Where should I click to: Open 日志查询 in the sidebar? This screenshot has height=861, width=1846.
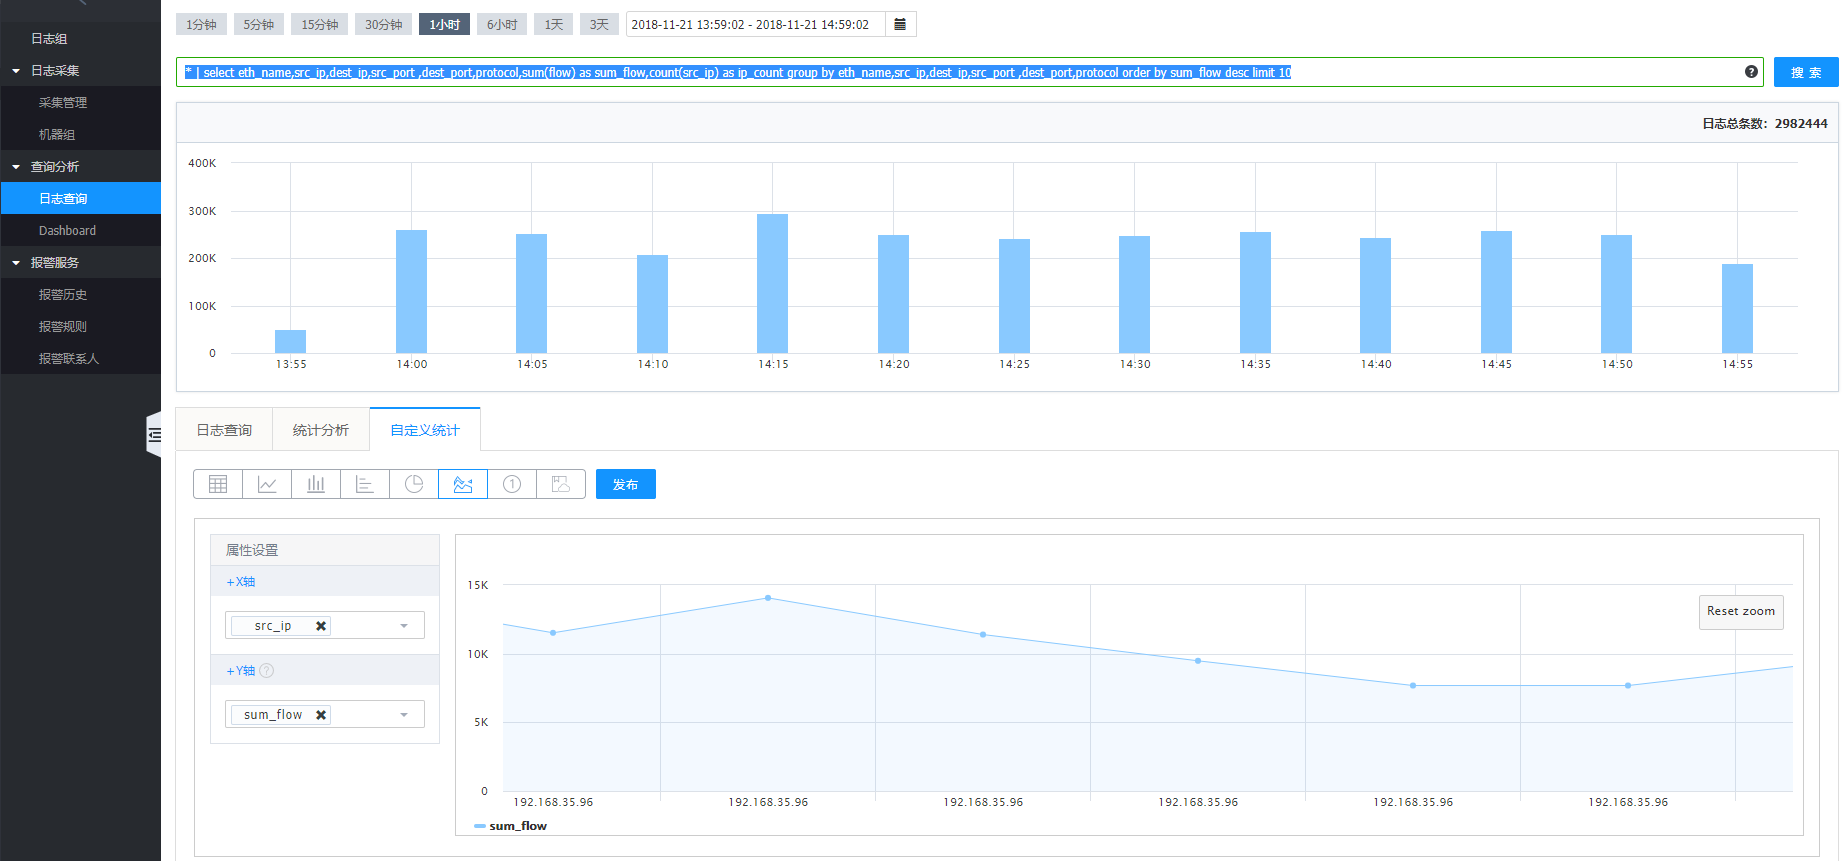click(x=80, y=198)
